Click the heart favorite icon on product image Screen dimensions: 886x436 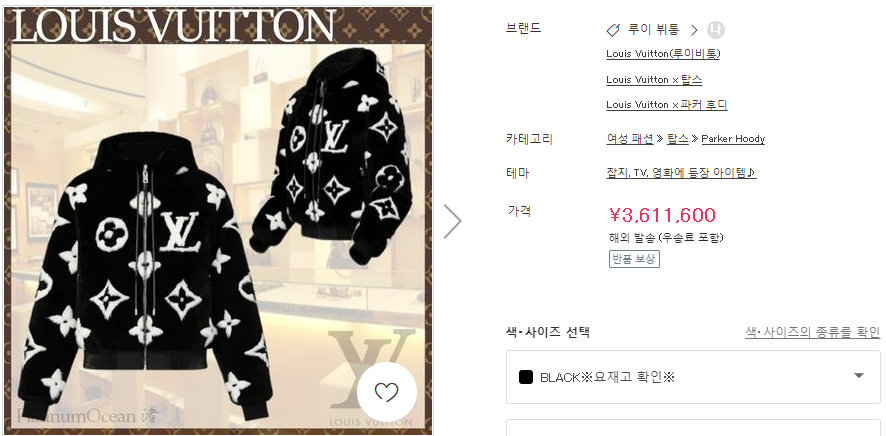pyautogui.click(x=387, y=392)
